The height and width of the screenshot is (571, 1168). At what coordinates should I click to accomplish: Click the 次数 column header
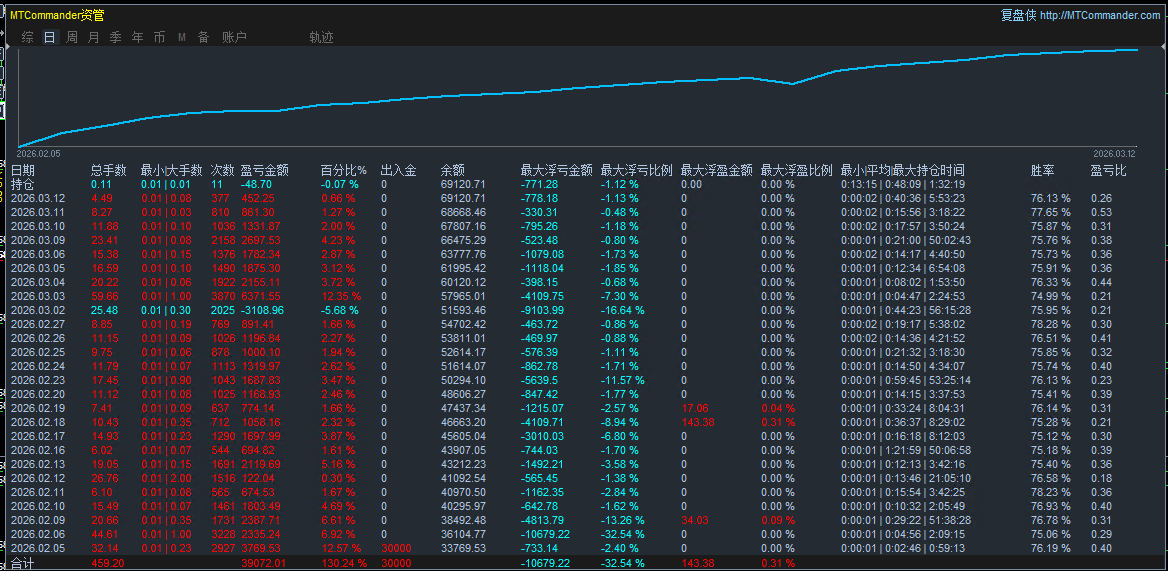click(x=222, y=170)
